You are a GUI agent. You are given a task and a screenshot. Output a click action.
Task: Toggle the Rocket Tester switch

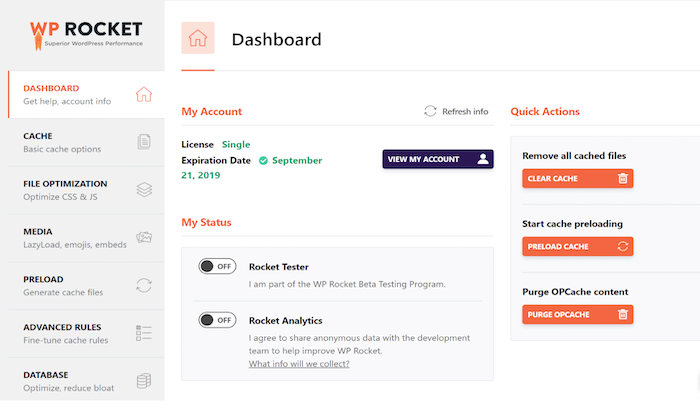[217, 266]
